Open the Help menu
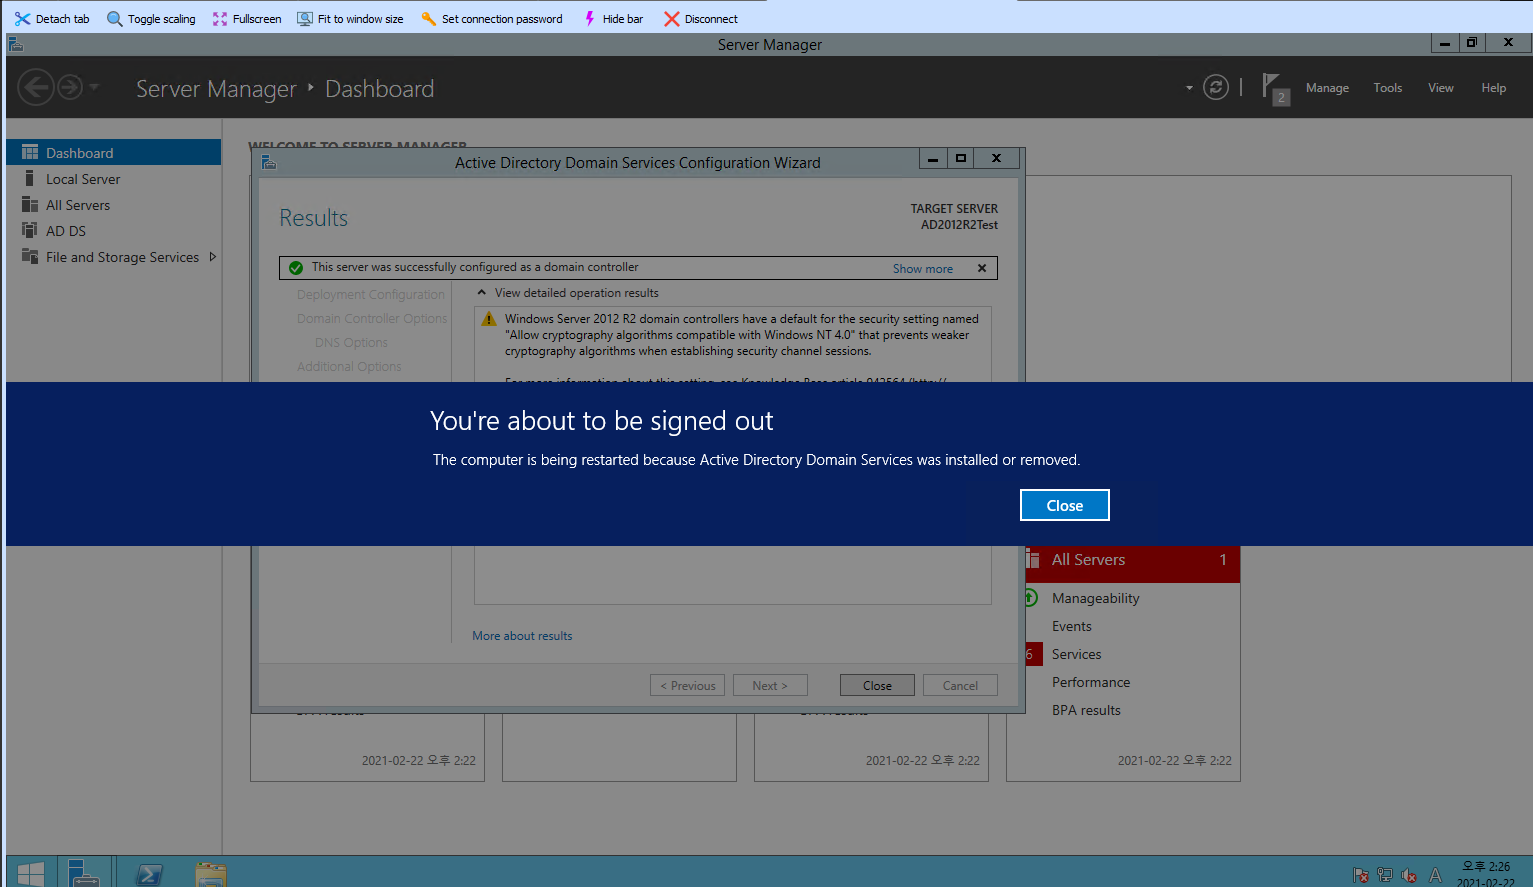This screenshot has height=887, width=1533. (x=1493, y=88)
